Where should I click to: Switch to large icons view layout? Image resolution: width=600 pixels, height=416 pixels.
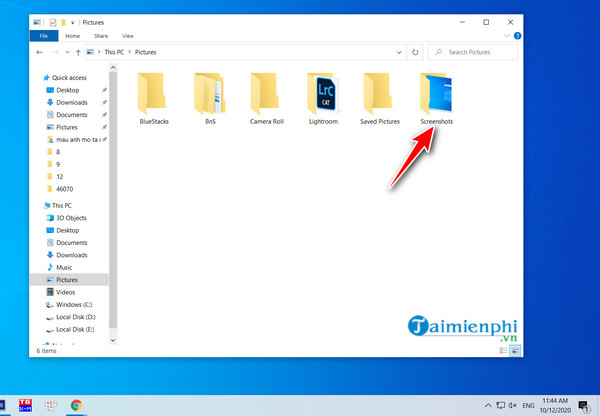[515, 350]
